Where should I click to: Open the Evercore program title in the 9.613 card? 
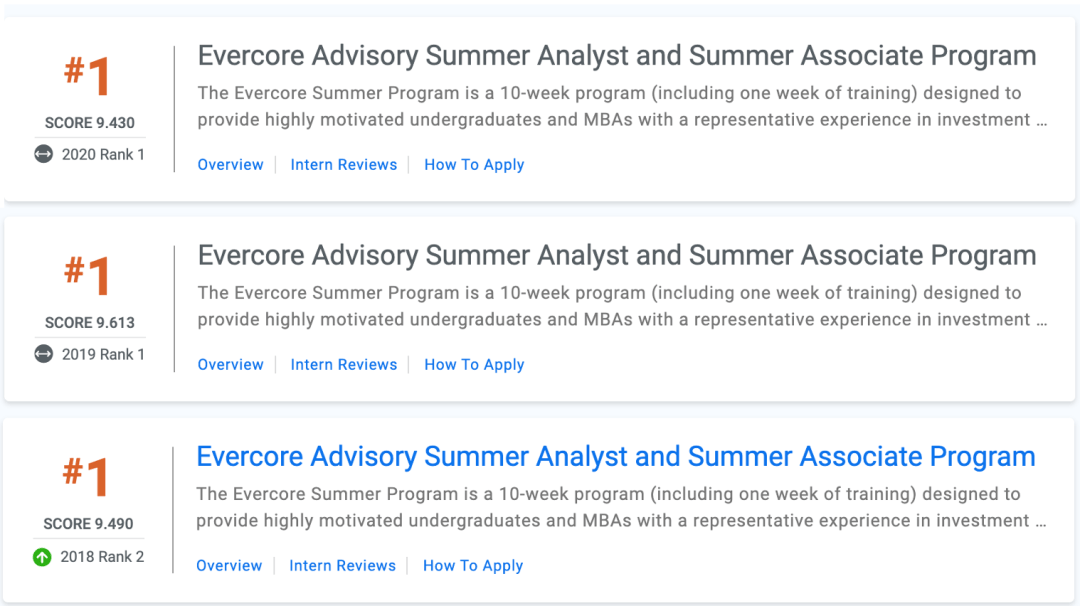click(x=616, y=256)
